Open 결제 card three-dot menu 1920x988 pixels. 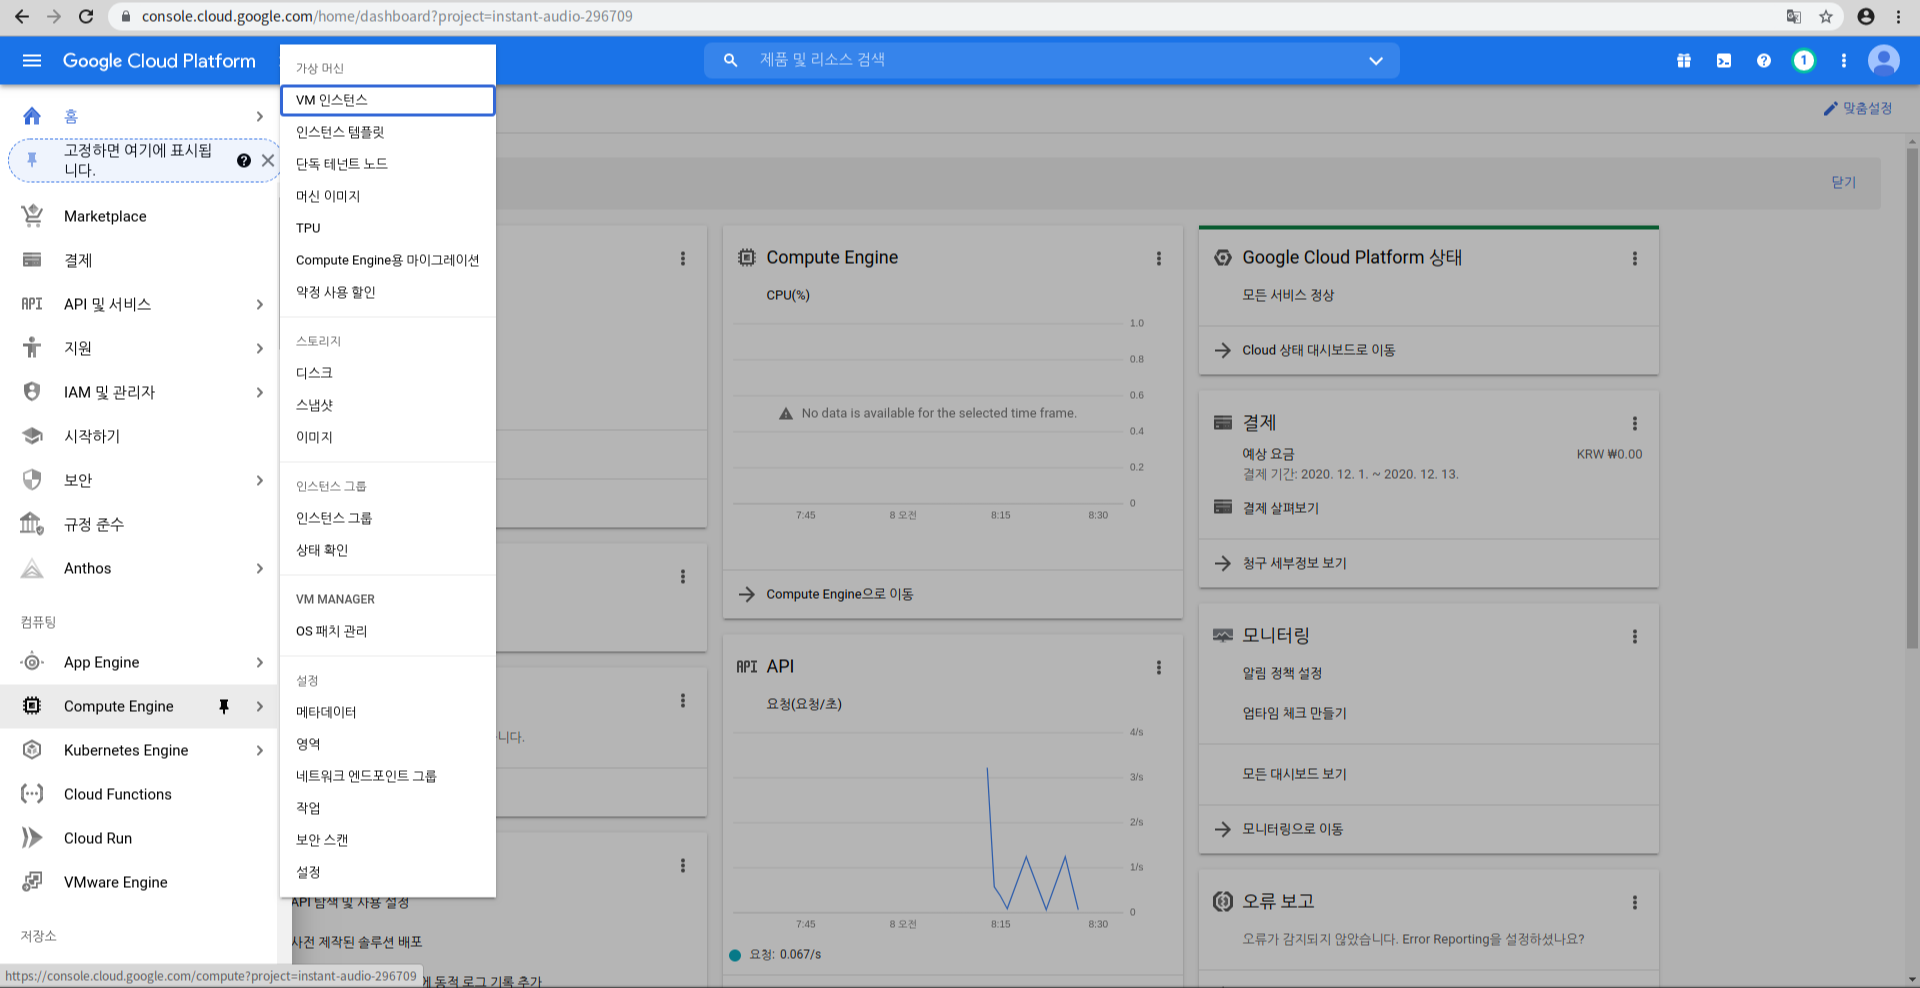click(1635, 423)
